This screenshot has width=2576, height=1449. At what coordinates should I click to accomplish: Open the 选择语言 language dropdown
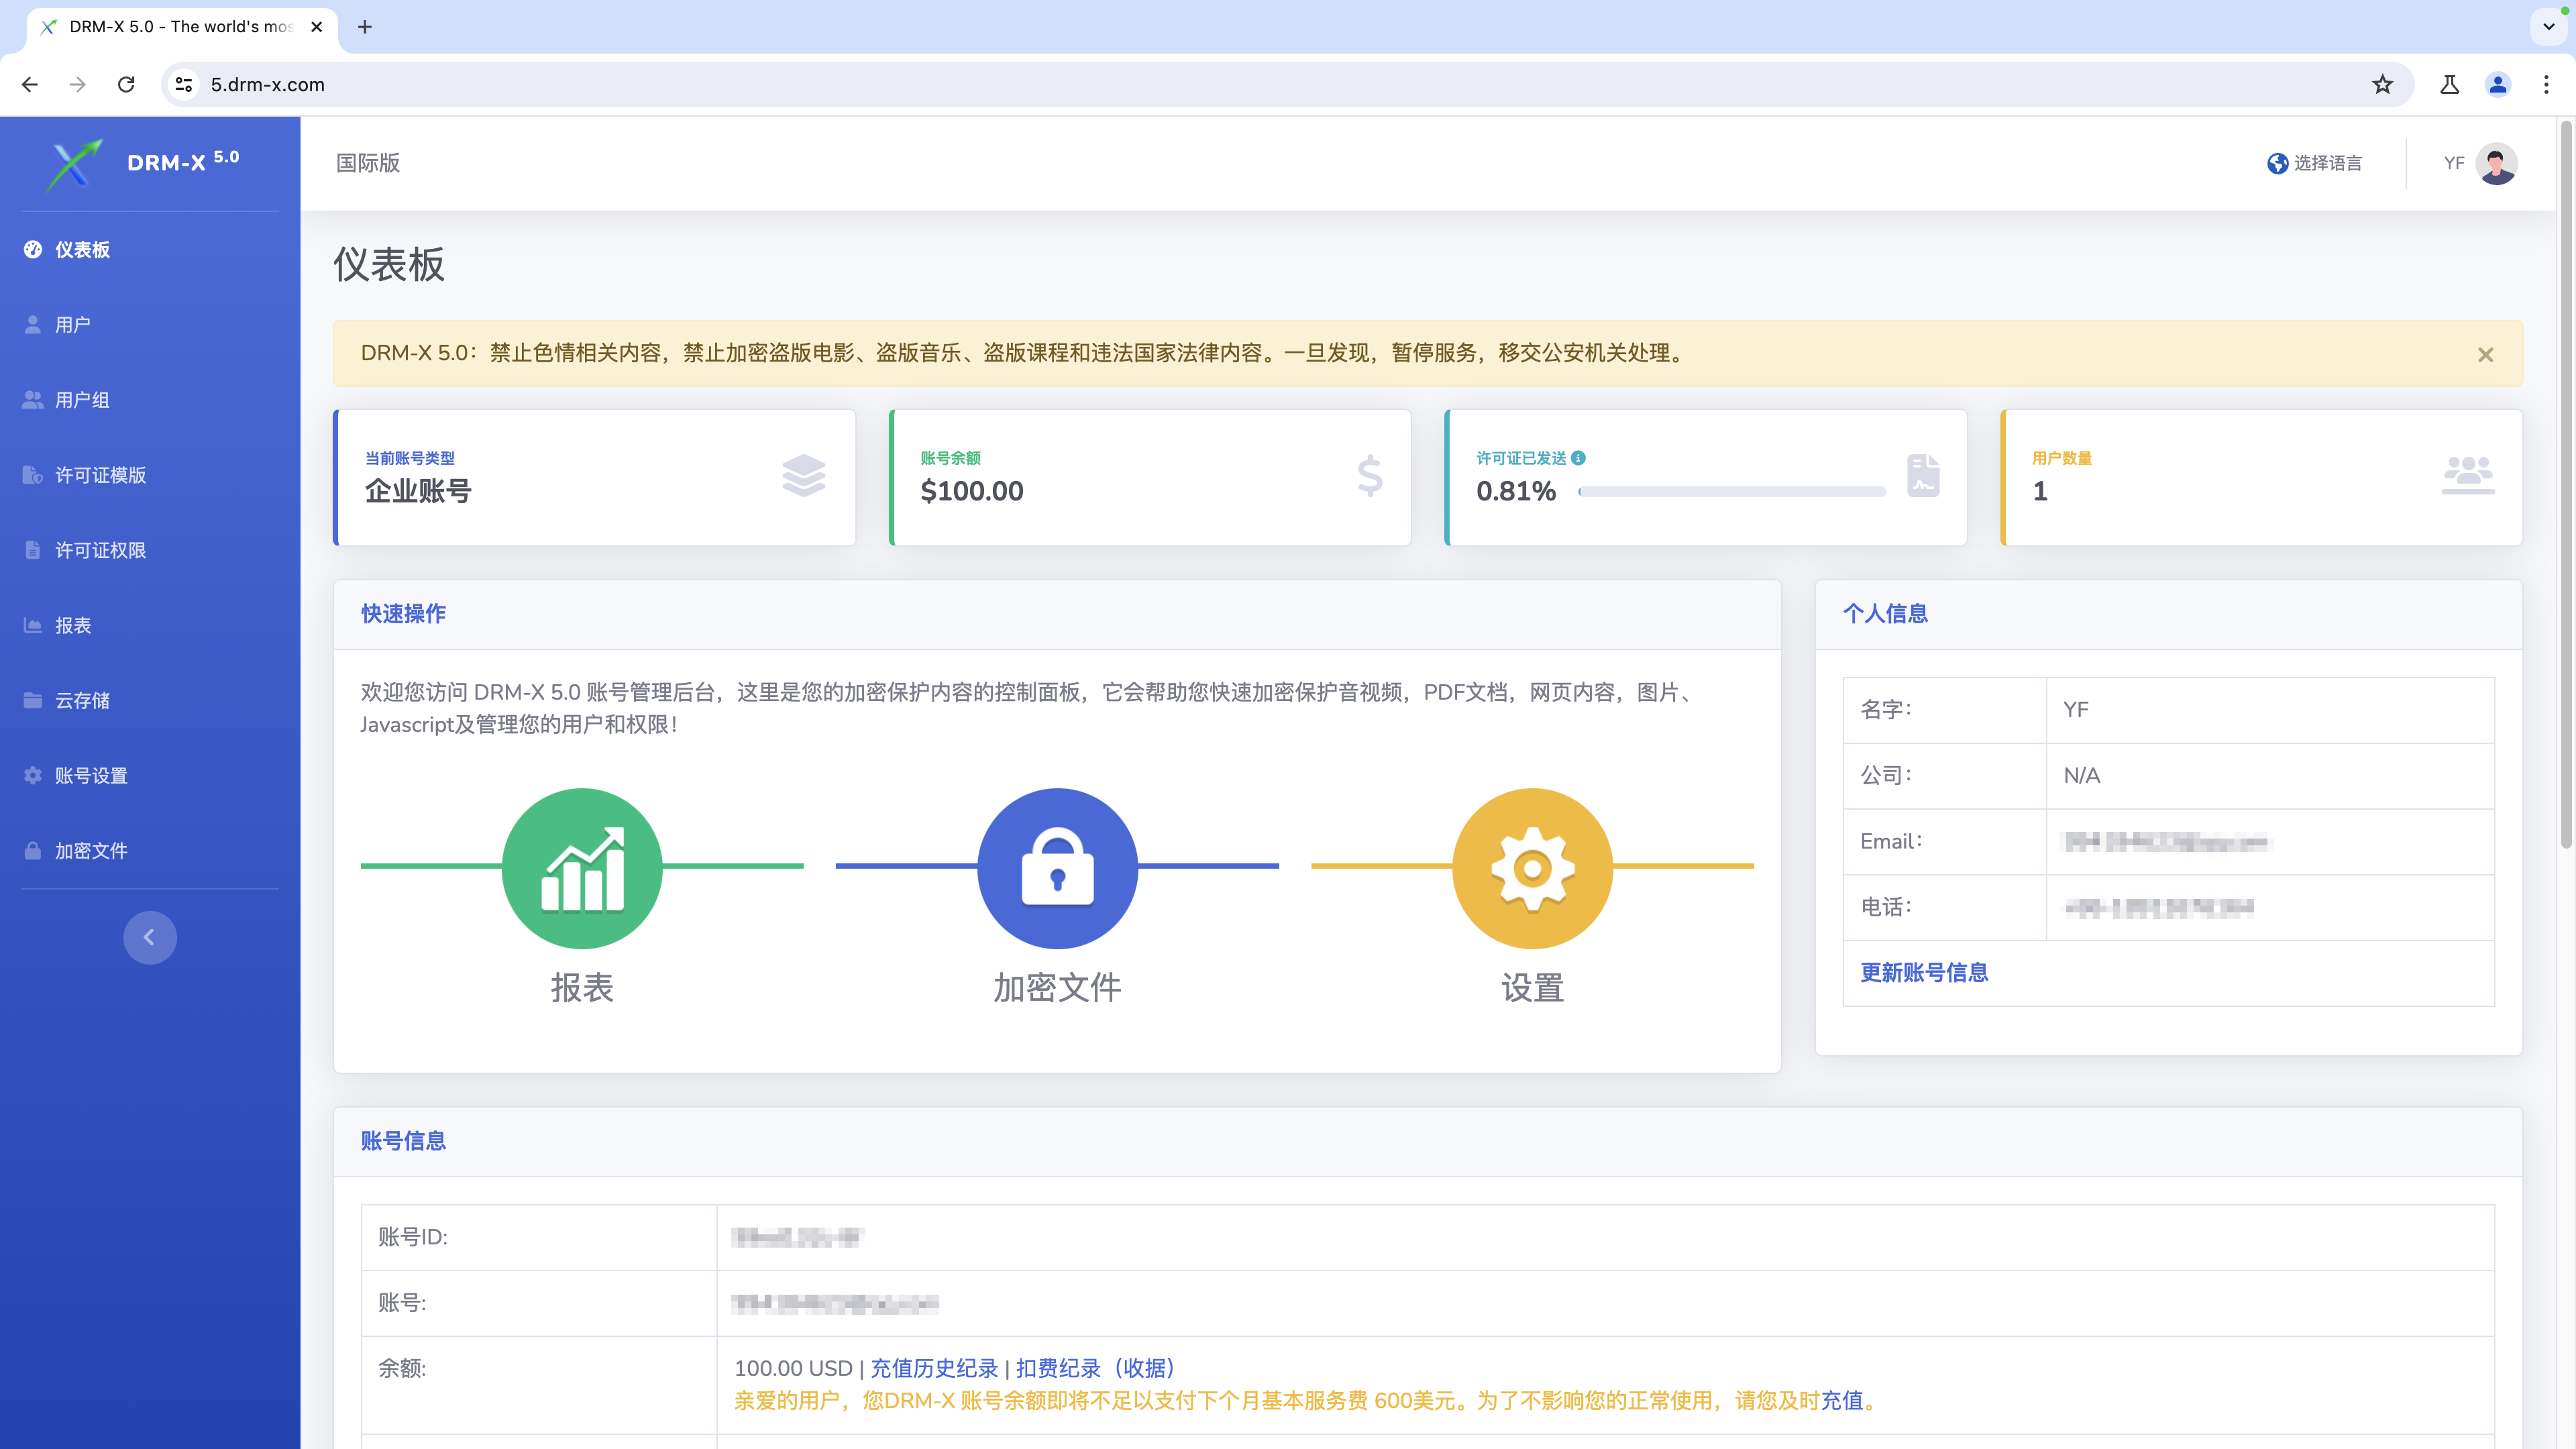click(2327, 163)
